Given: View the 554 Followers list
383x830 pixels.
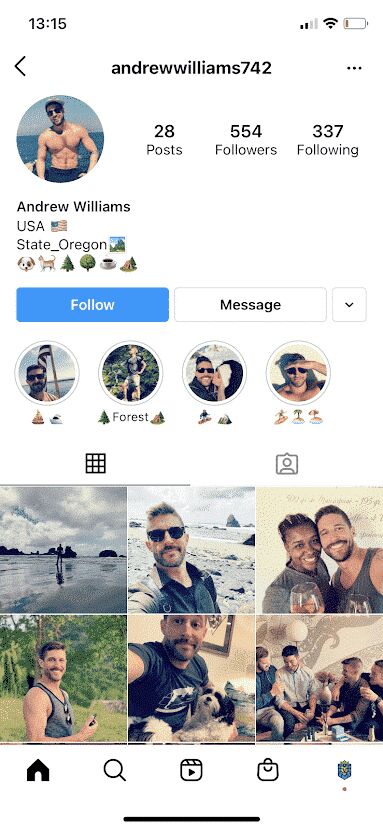Looking at the screenshot, I should (x=246, y=140).
